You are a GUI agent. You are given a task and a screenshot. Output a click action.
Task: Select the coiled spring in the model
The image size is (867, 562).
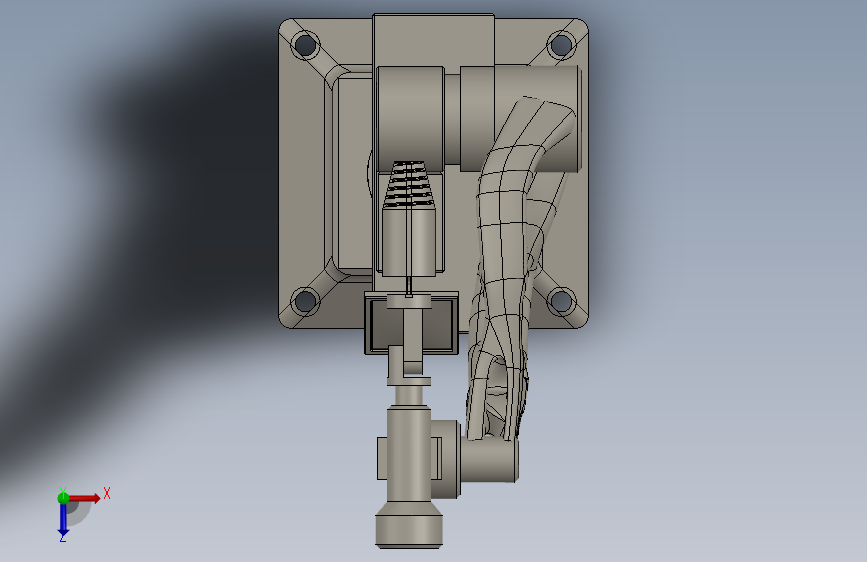(410, 185)
